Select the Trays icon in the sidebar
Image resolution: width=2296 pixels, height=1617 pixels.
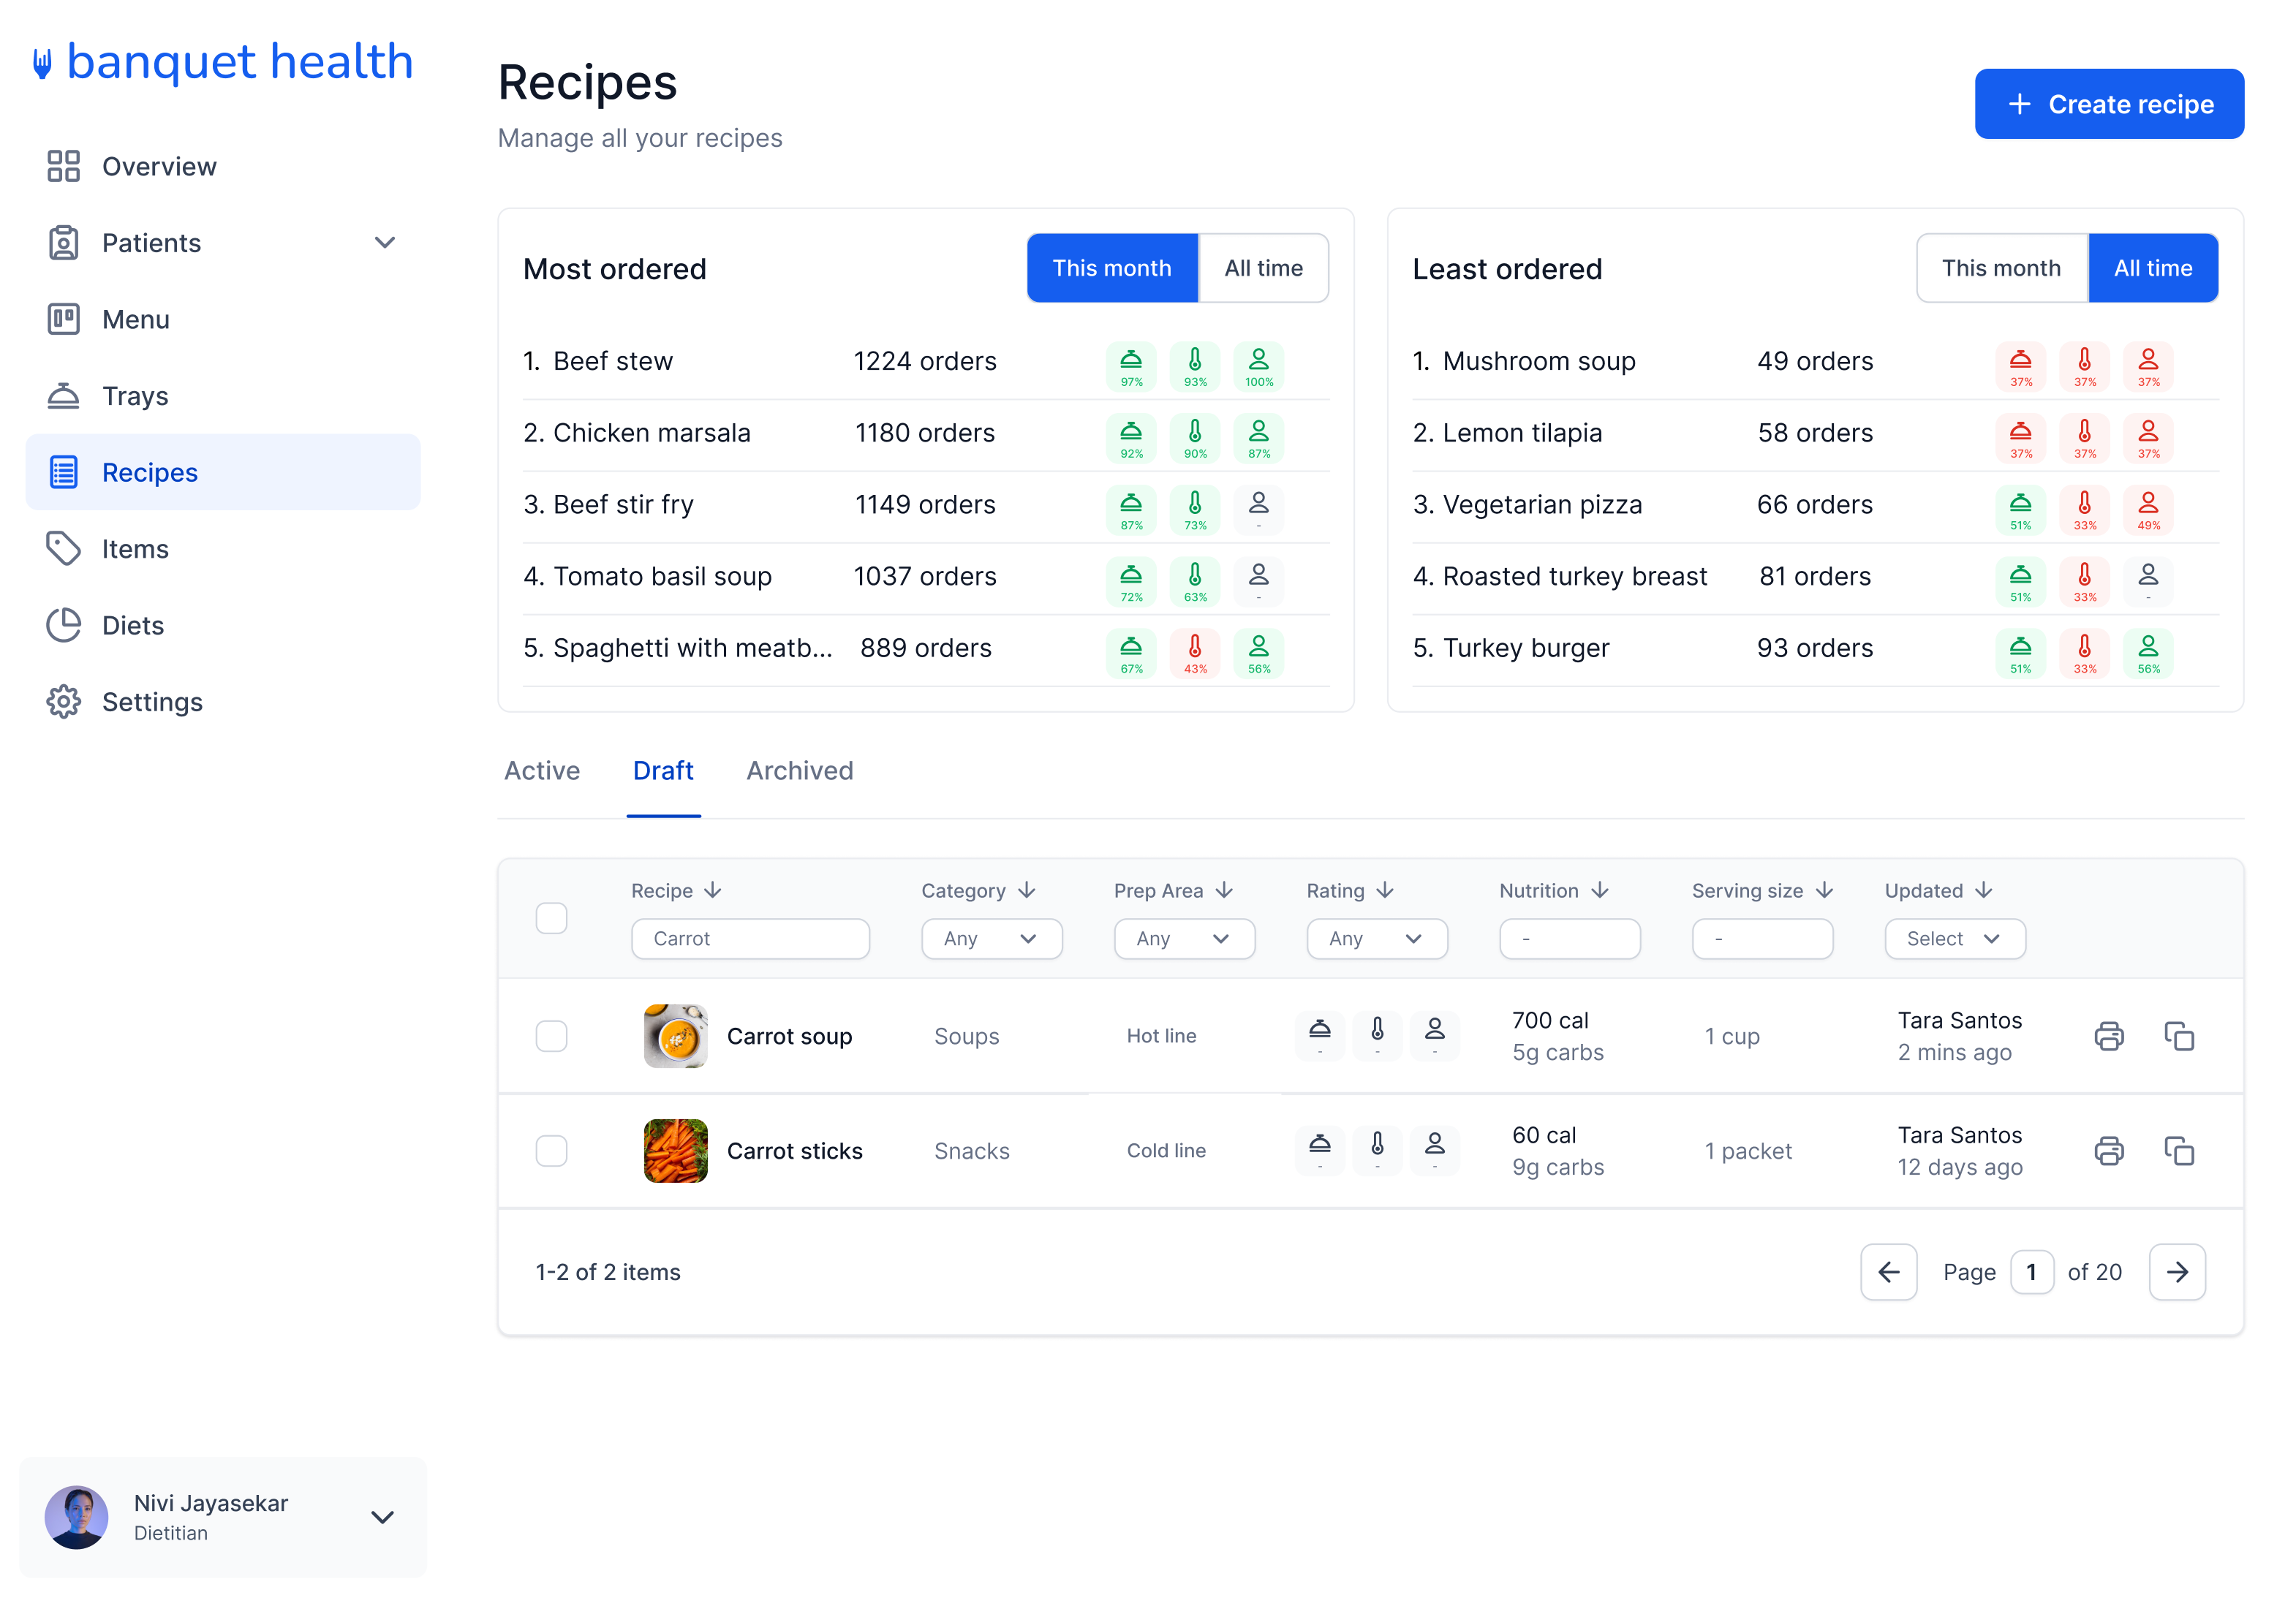64,396
